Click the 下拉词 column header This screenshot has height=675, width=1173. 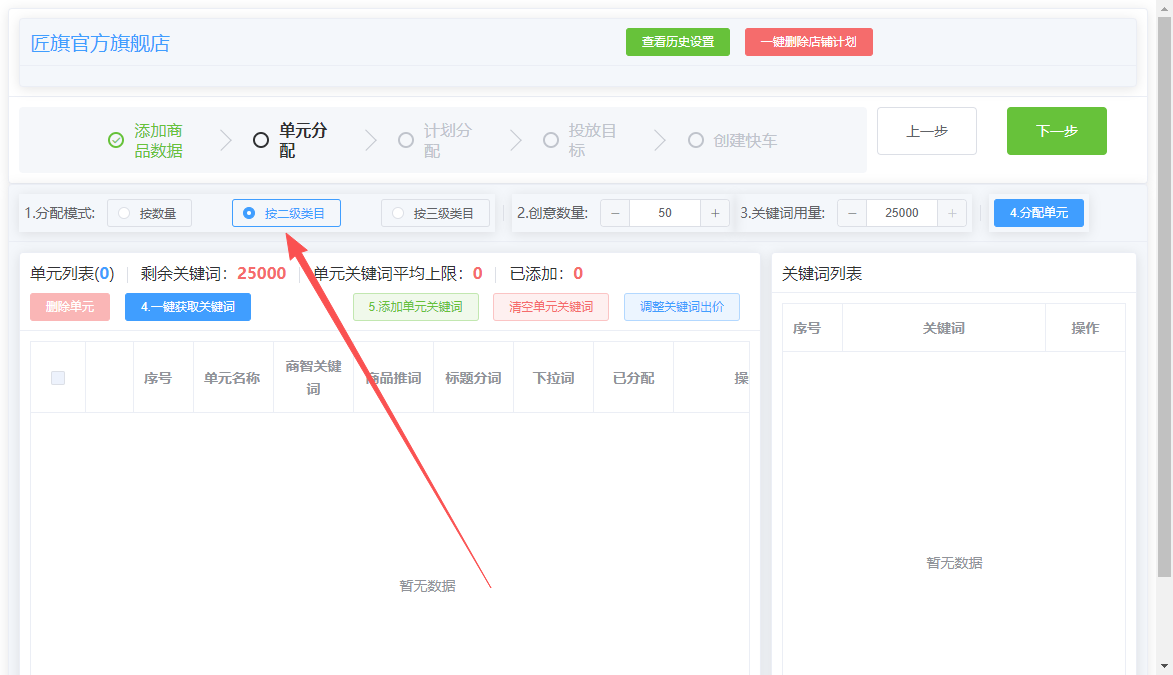pos(553,378)
